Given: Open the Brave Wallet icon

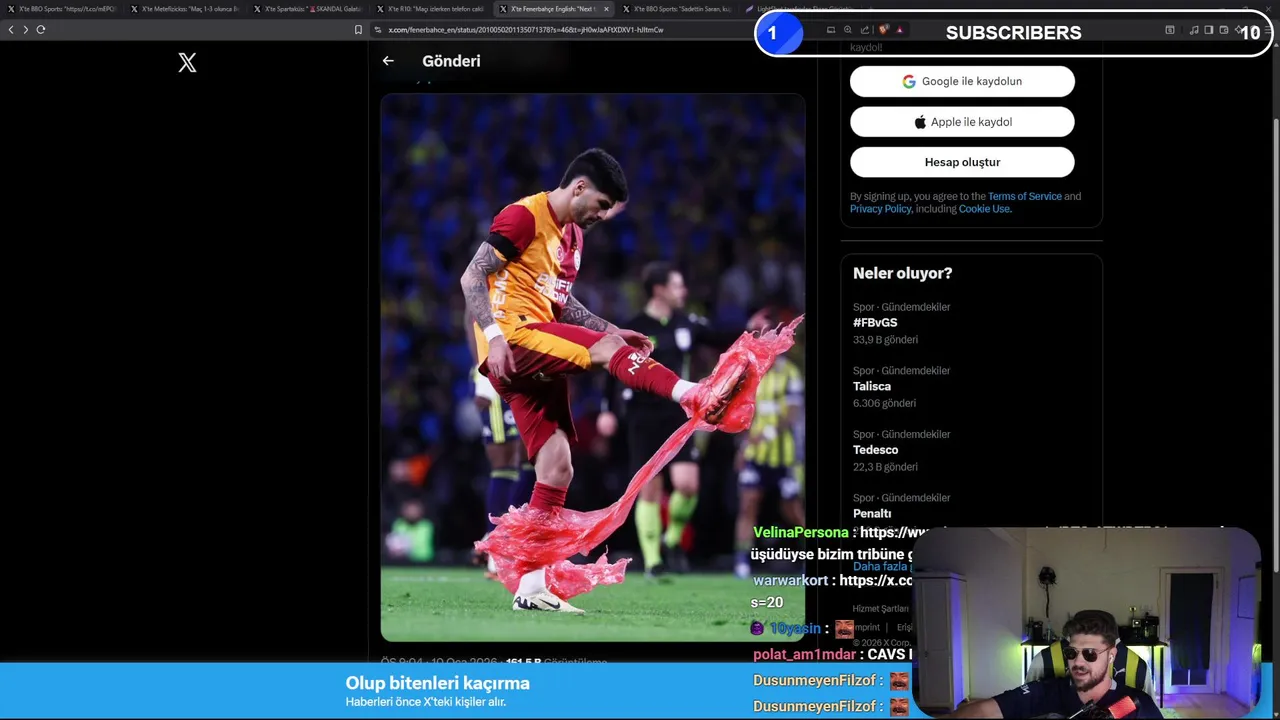Looking at the screenshot, I should coord(1223,30).
